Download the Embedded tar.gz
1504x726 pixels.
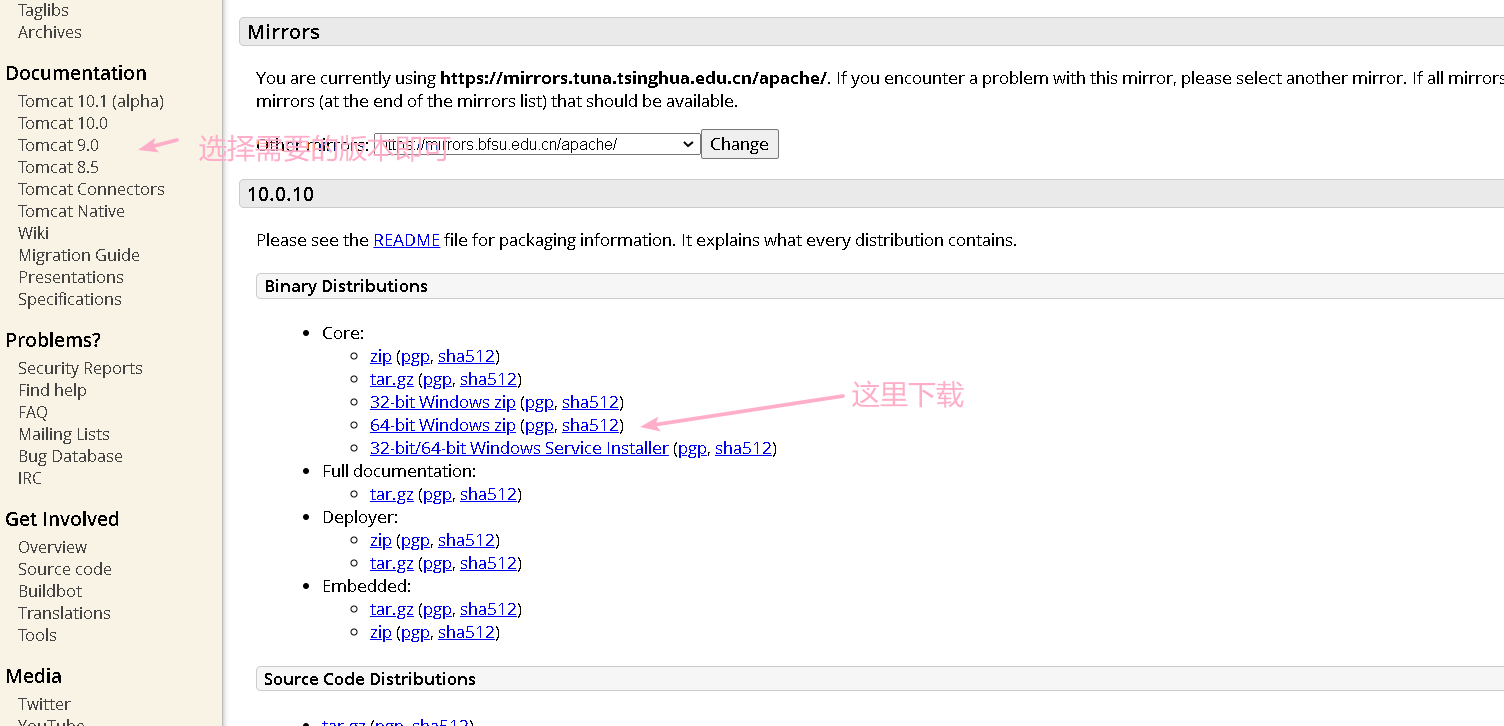[391, 609]
